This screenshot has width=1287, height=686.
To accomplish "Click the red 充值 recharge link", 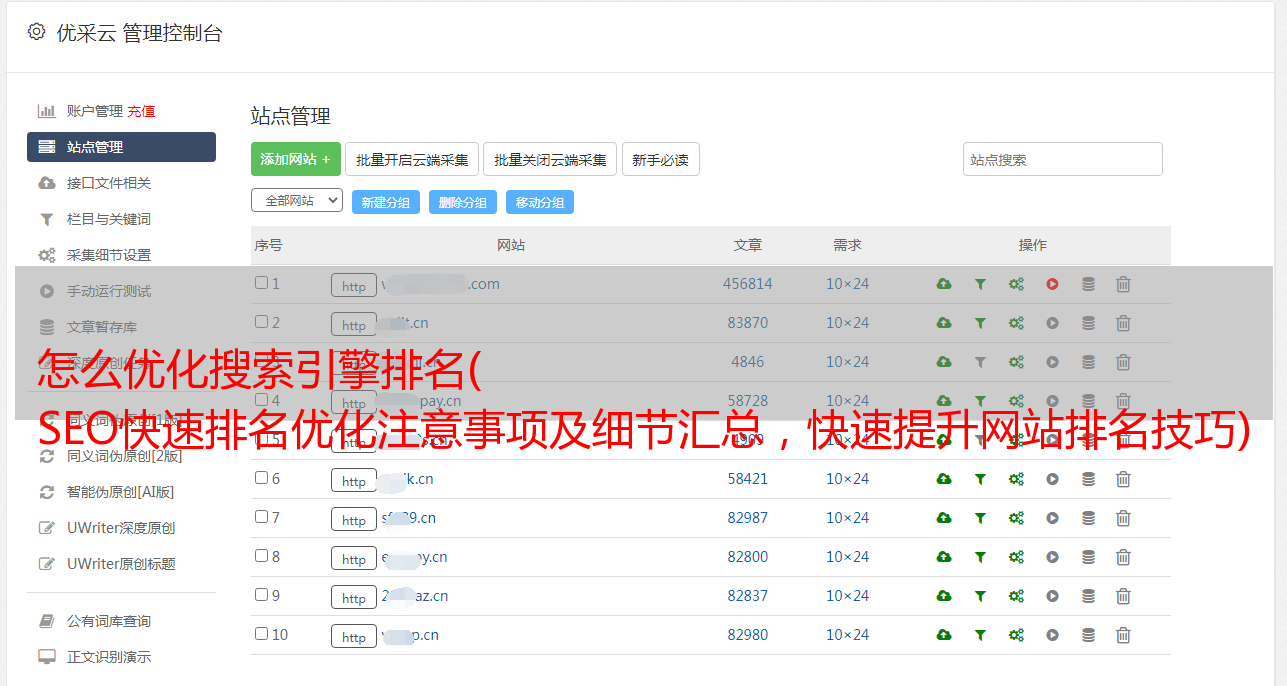I will (x=141, y=111).
